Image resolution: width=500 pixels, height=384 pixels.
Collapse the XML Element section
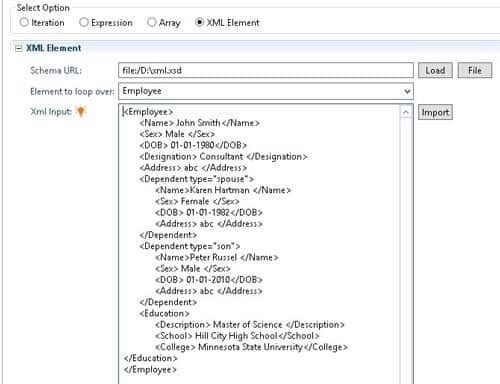point(19,48)
